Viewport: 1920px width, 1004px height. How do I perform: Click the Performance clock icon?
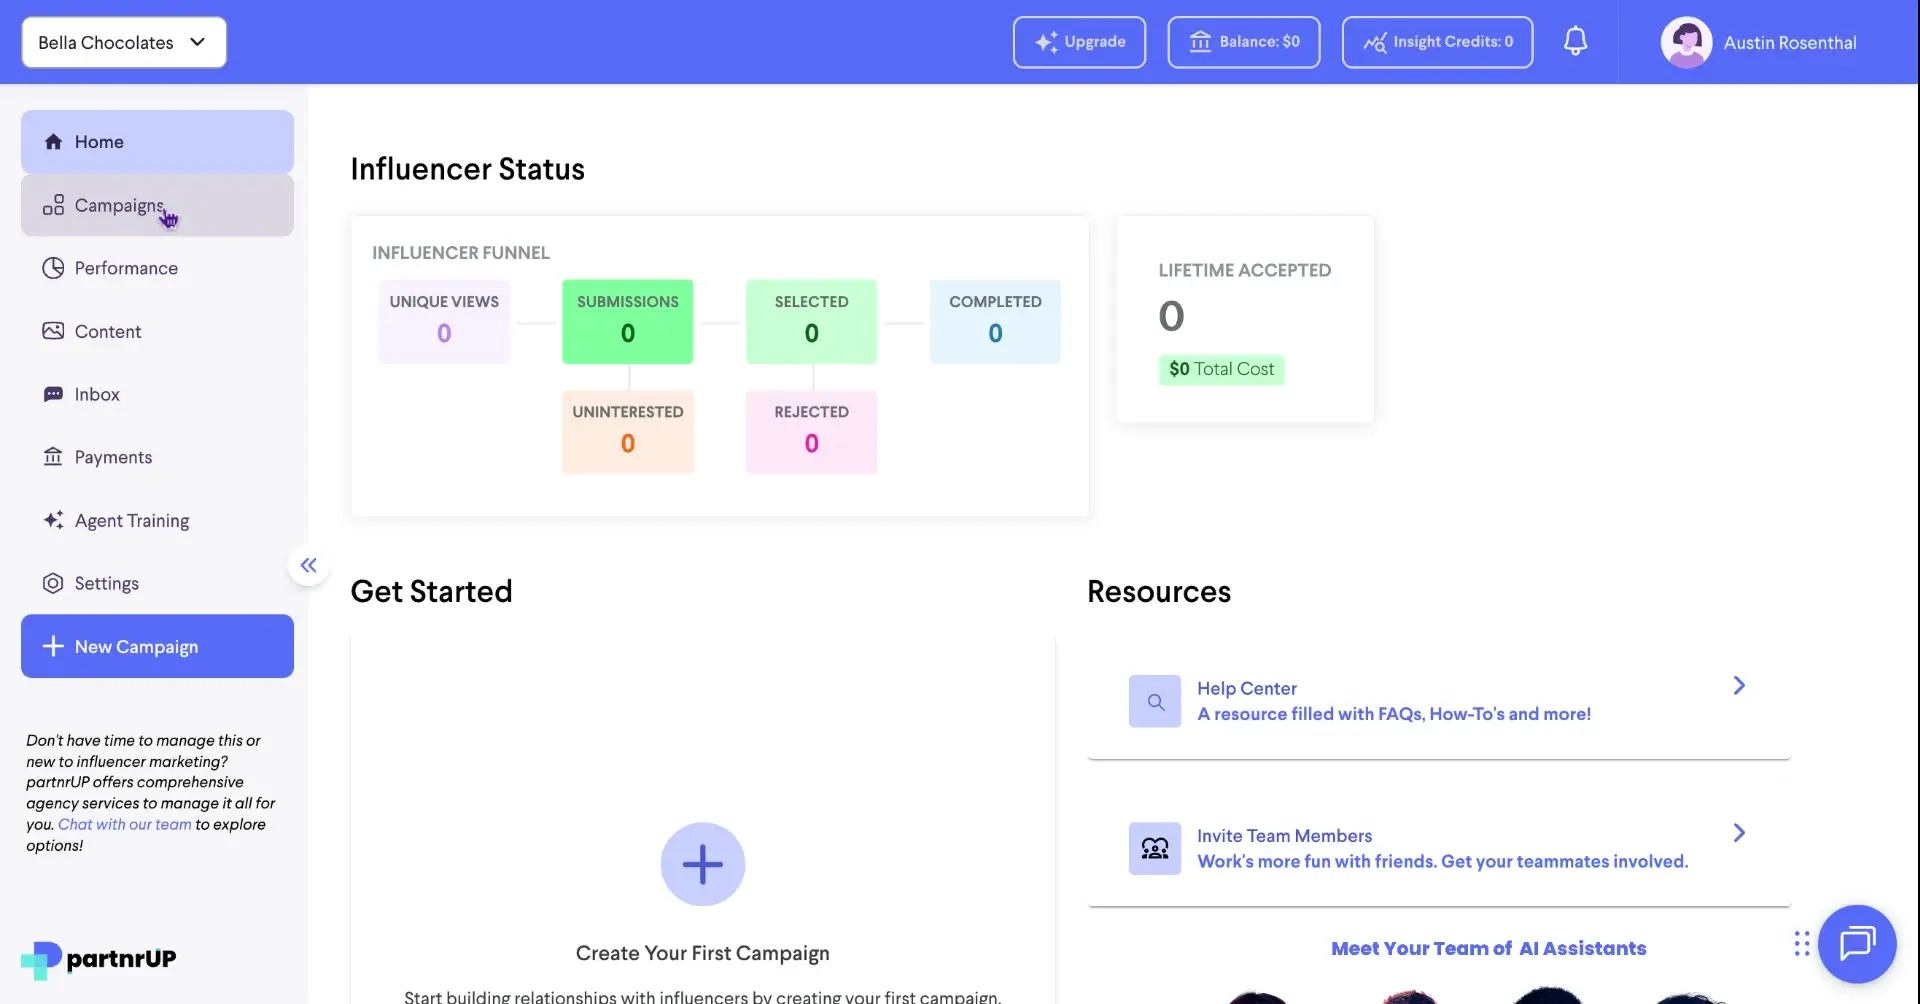click(53, 267)
